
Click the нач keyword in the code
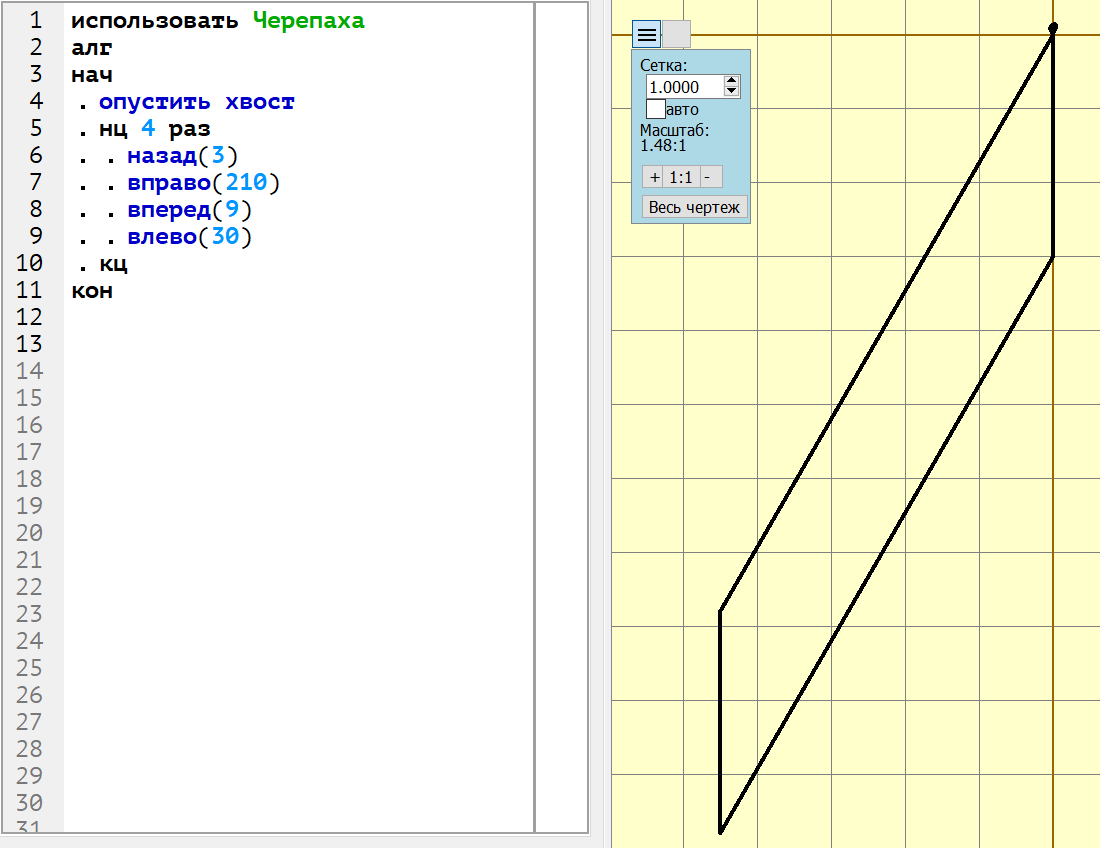click(x=91, y=74)
